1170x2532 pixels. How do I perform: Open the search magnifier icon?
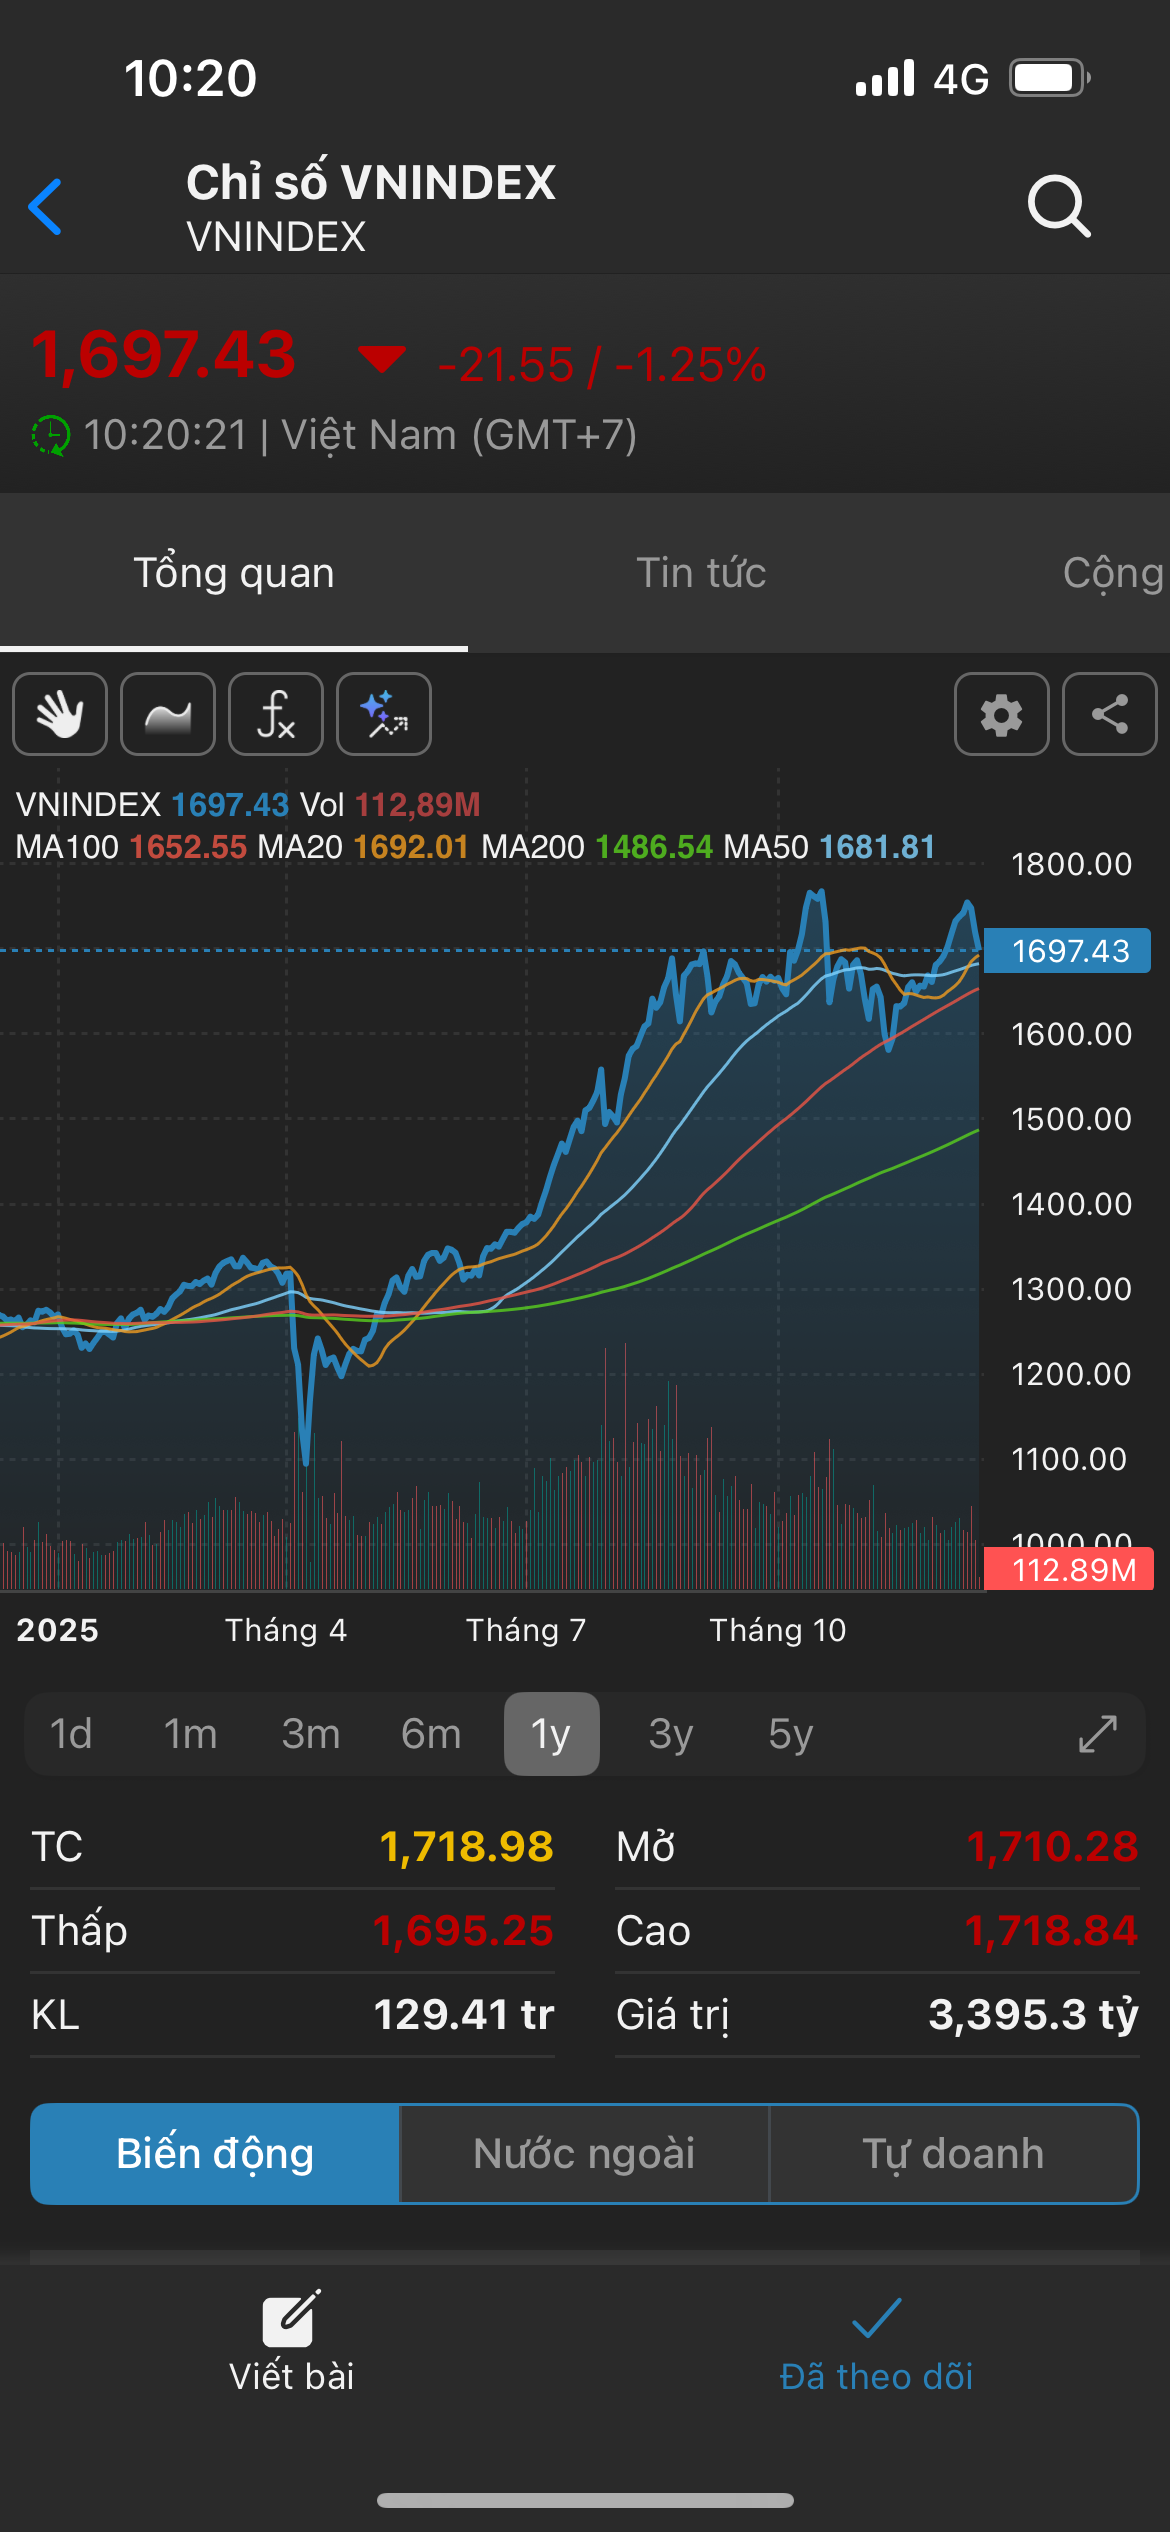1058,206
